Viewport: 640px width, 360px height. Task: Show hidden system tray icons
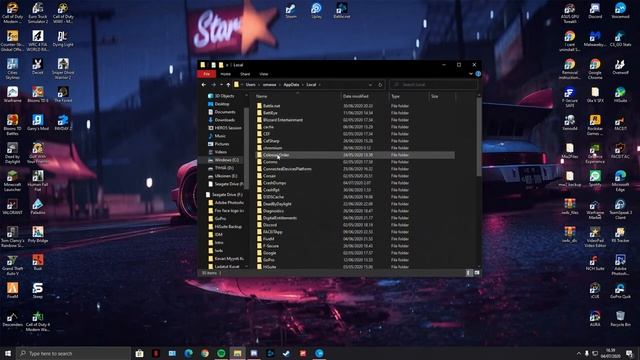click(x=578, y=353)
